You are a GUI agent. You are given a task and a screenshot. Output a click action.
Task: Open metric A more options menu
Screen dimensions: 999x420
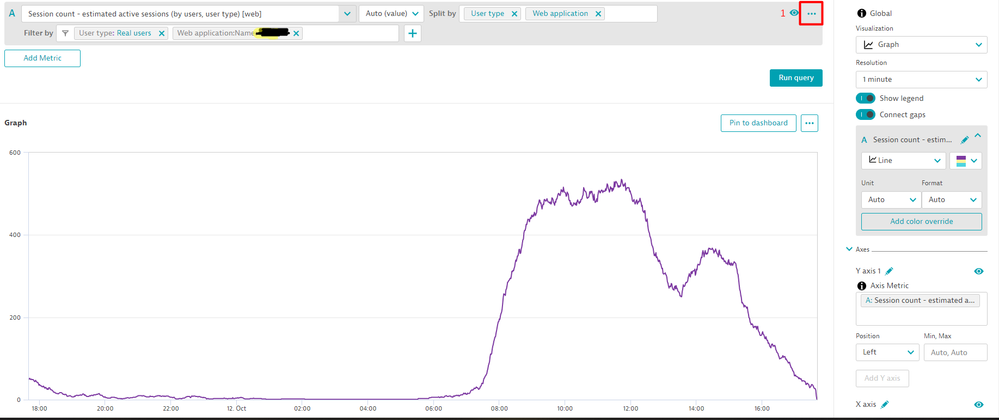(811, 14)
